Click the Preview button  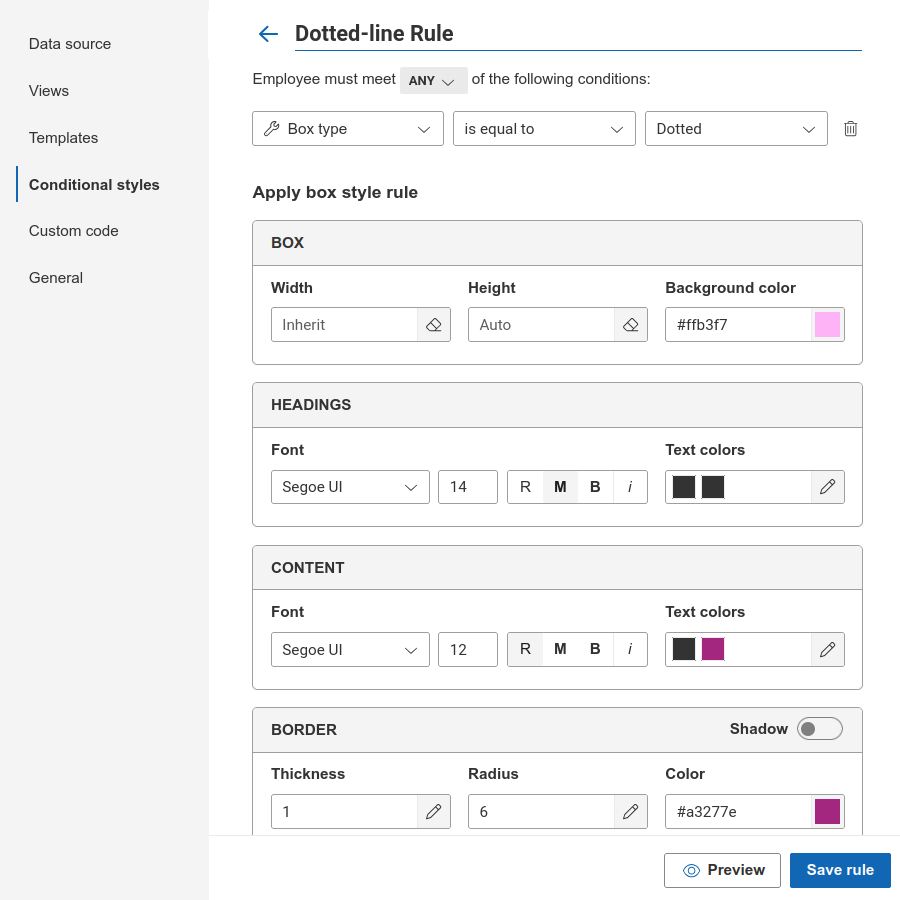pos(722,870)
